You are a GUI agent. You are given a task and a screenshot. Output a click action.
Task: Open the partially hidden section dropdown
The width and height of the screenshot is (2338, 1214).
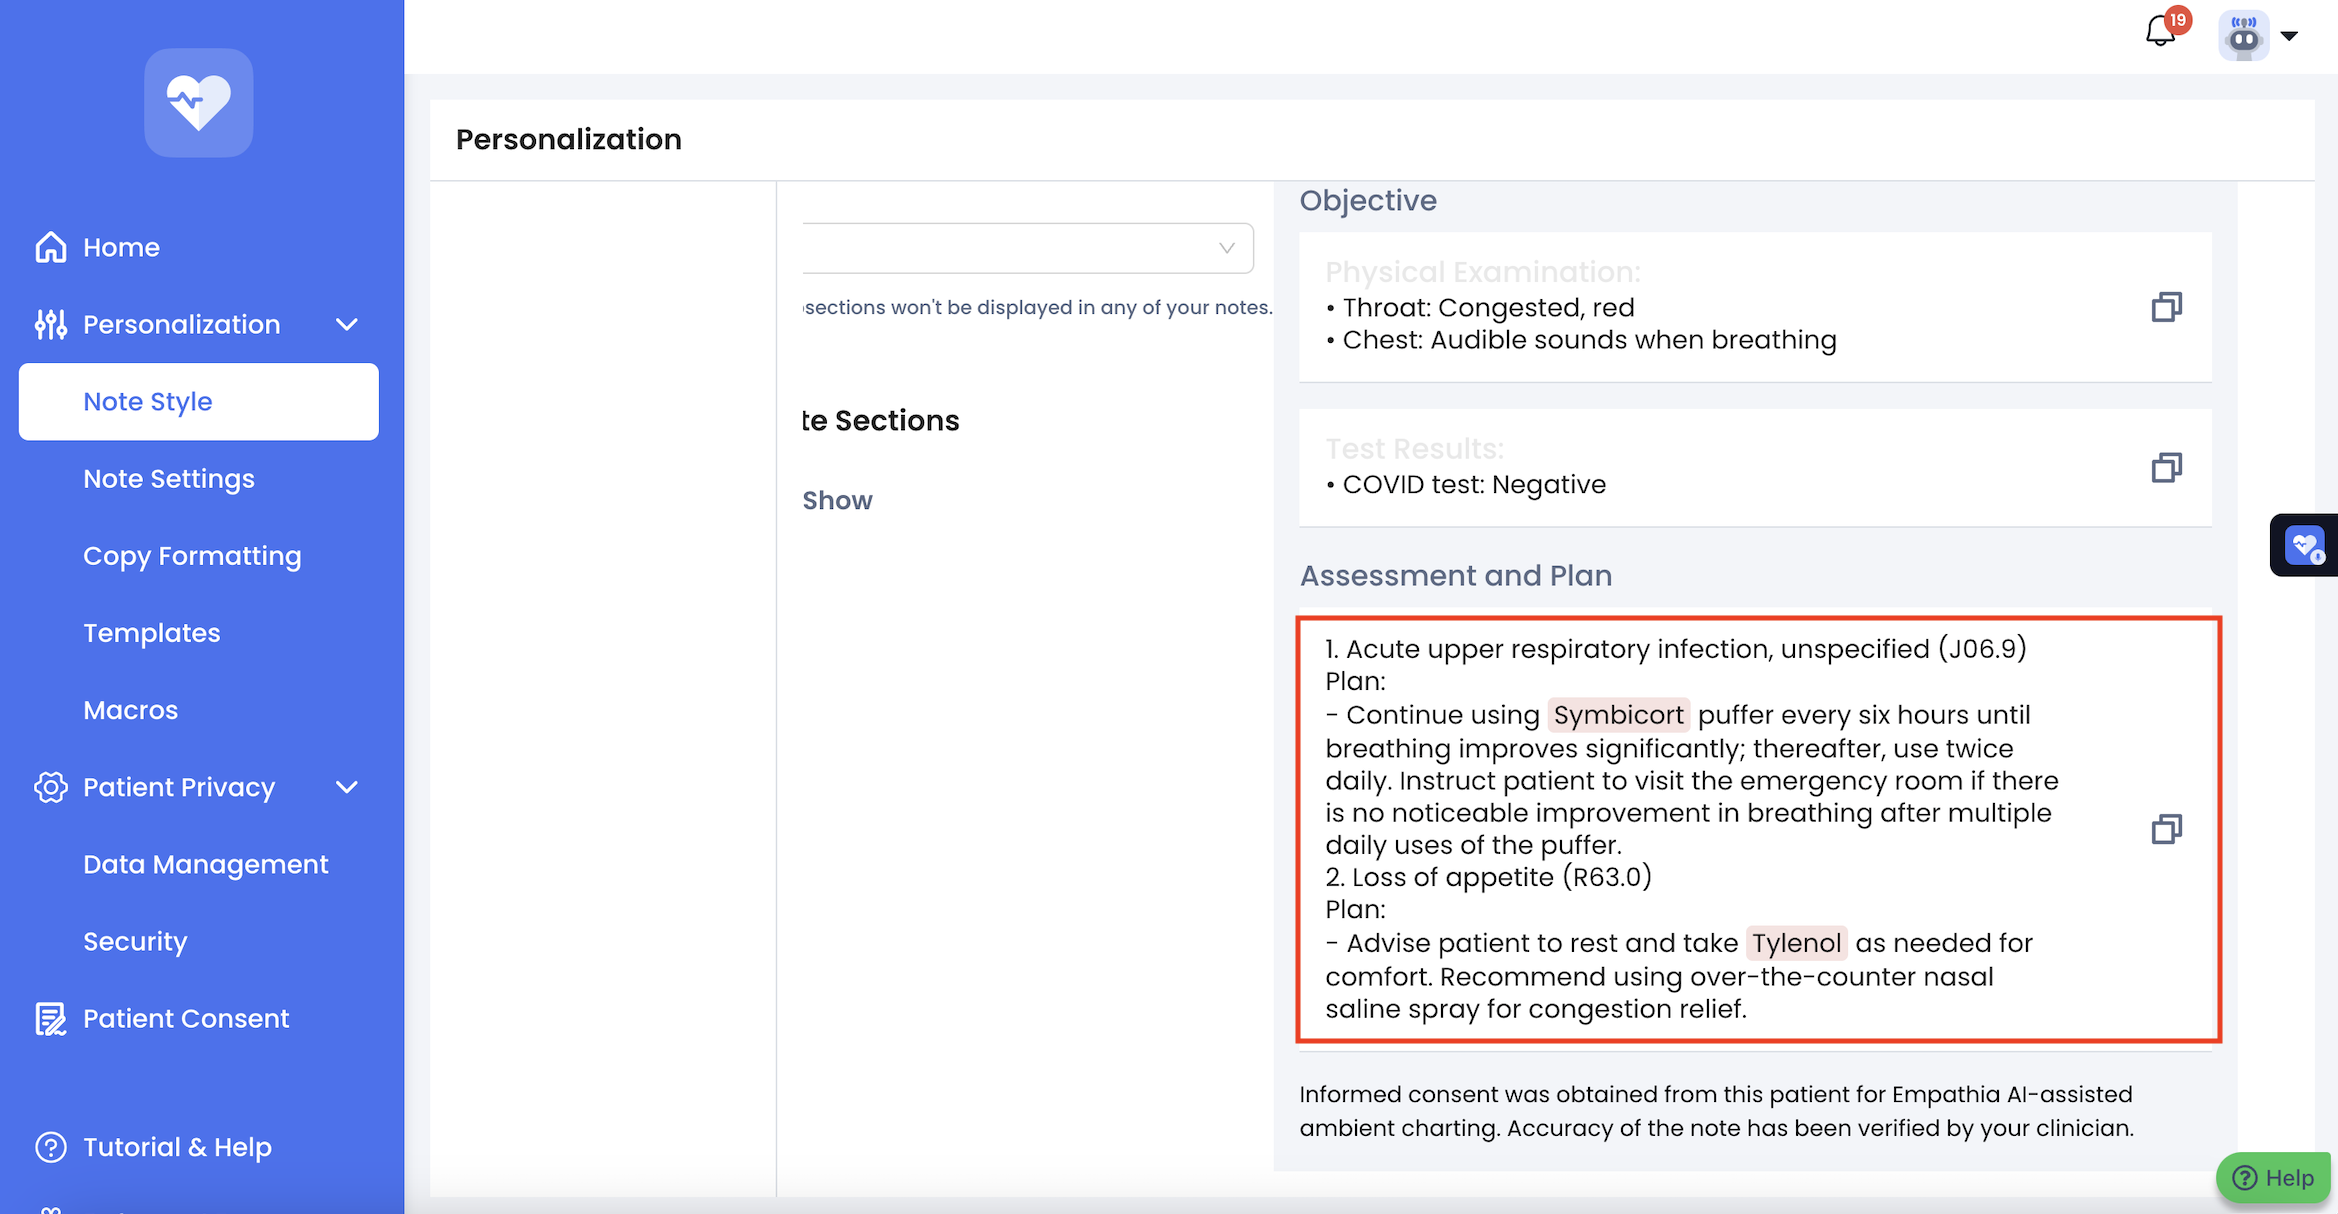pyautogui.click(x=1027, y=248)
